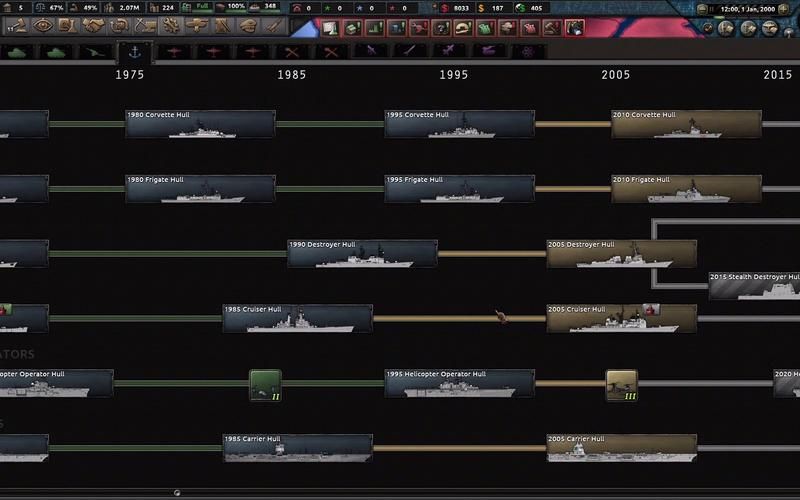This screenshot has width=800, height=500.
Task: Select the 1995 Corvette Hull technology
Action: [460, 124]
